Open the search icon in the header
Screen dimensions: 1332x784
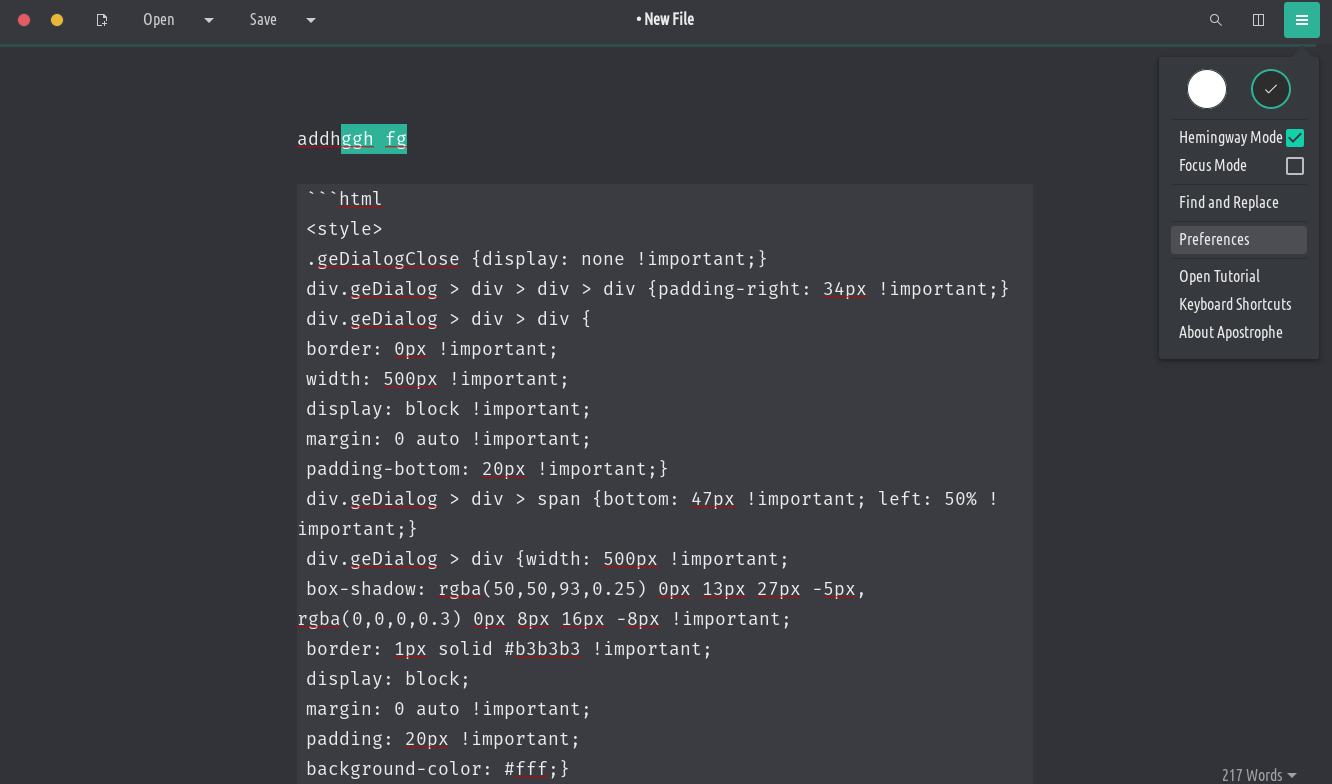click(1215, 20)
